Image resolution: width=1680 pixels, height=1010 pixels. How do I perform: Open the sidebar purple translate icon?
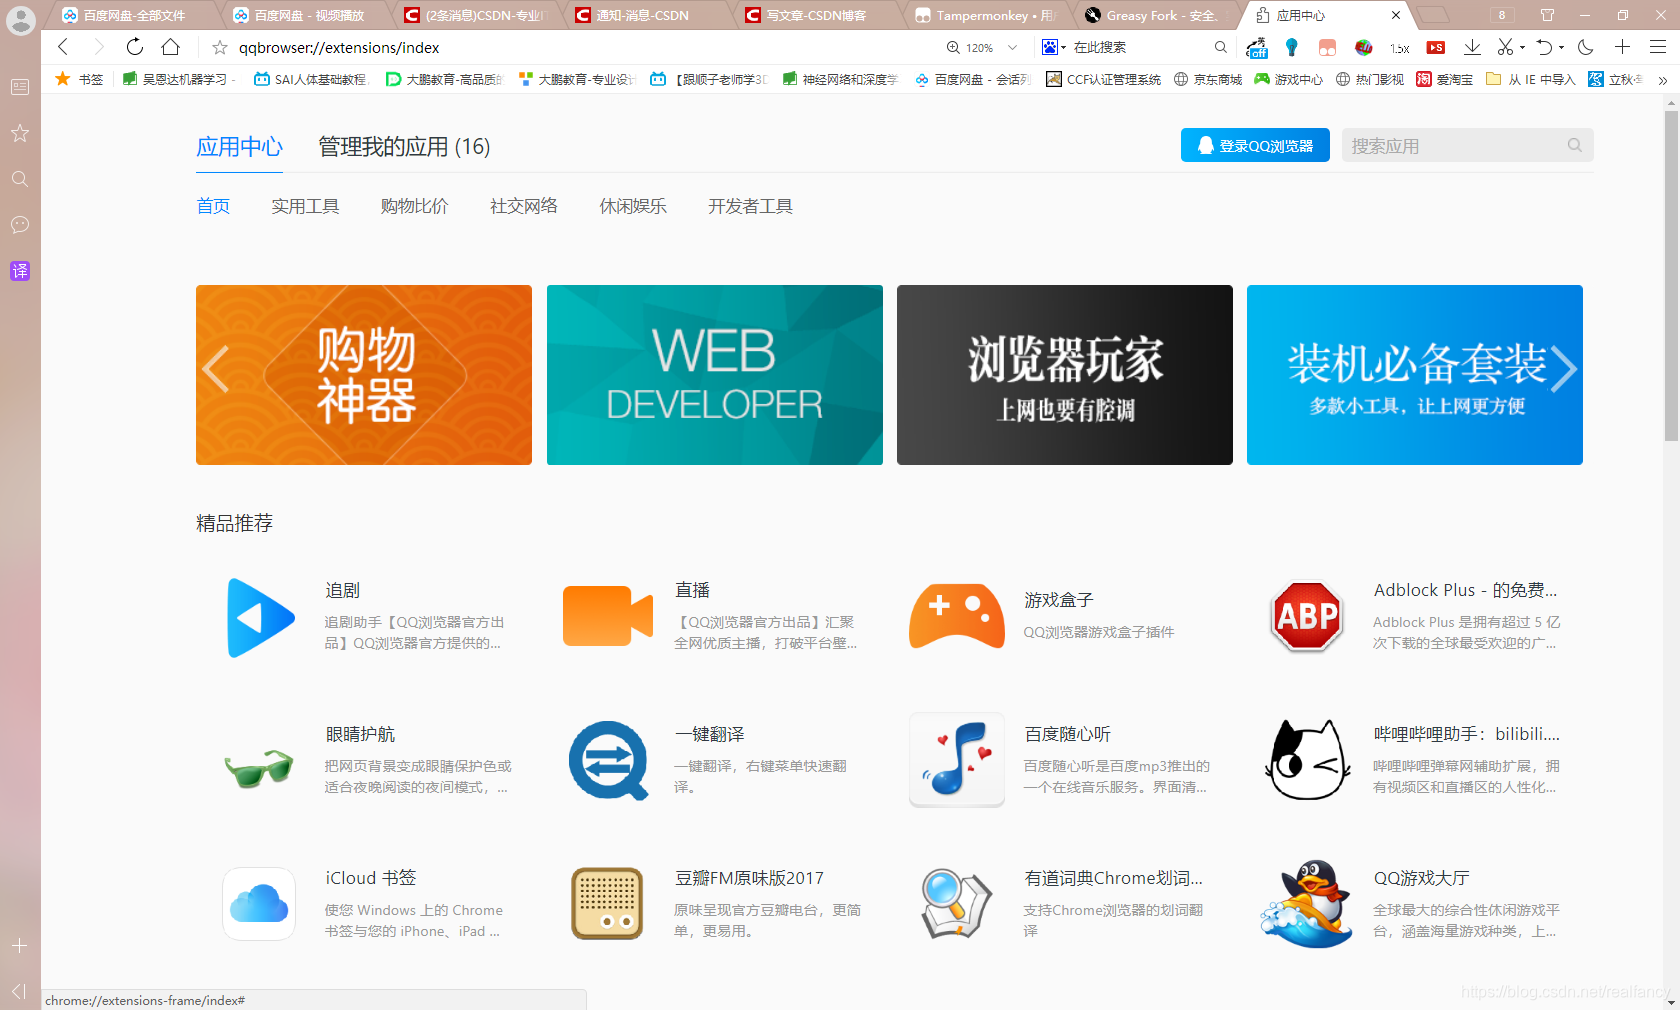20,271
